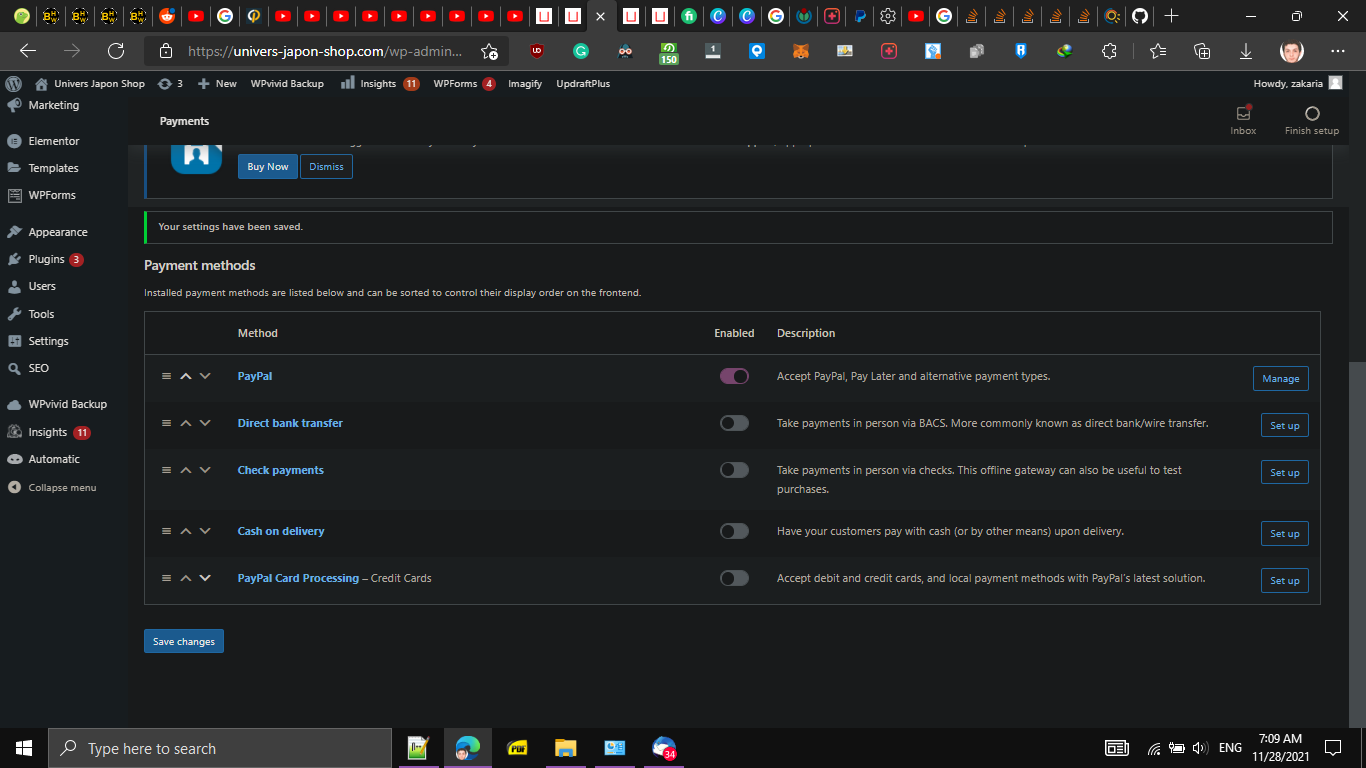Open Templates in the sidebar
Screen dimensions: 1366x768
tap(53, 168)
